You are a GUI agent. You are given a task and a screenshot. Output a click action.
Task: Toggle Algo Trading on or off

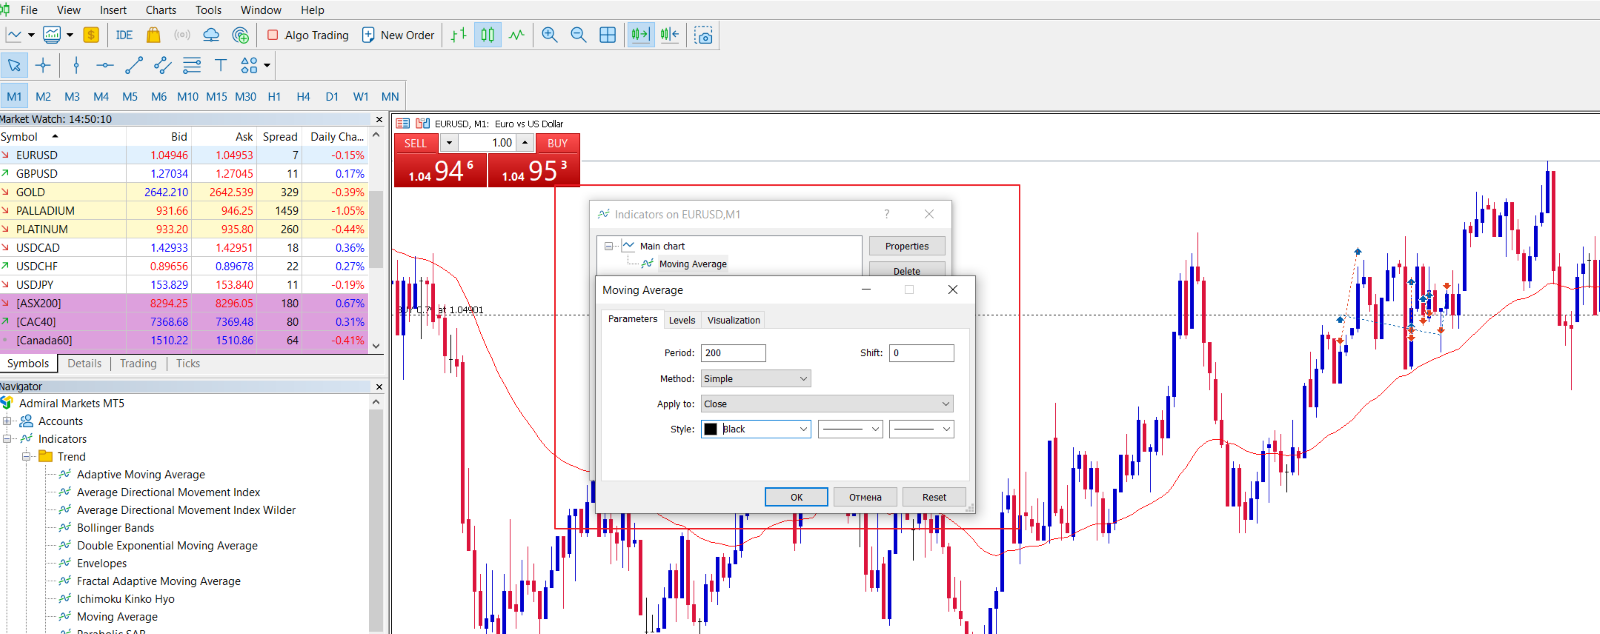[308, 35]
